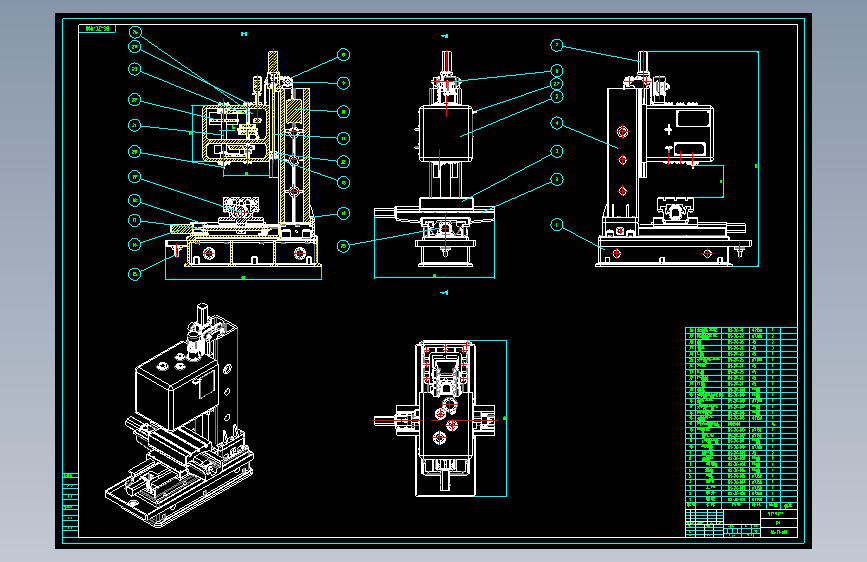Viewport: 867px width, 562px height.
Task: Select part balloon 5 callout
Action: (557, 96)
